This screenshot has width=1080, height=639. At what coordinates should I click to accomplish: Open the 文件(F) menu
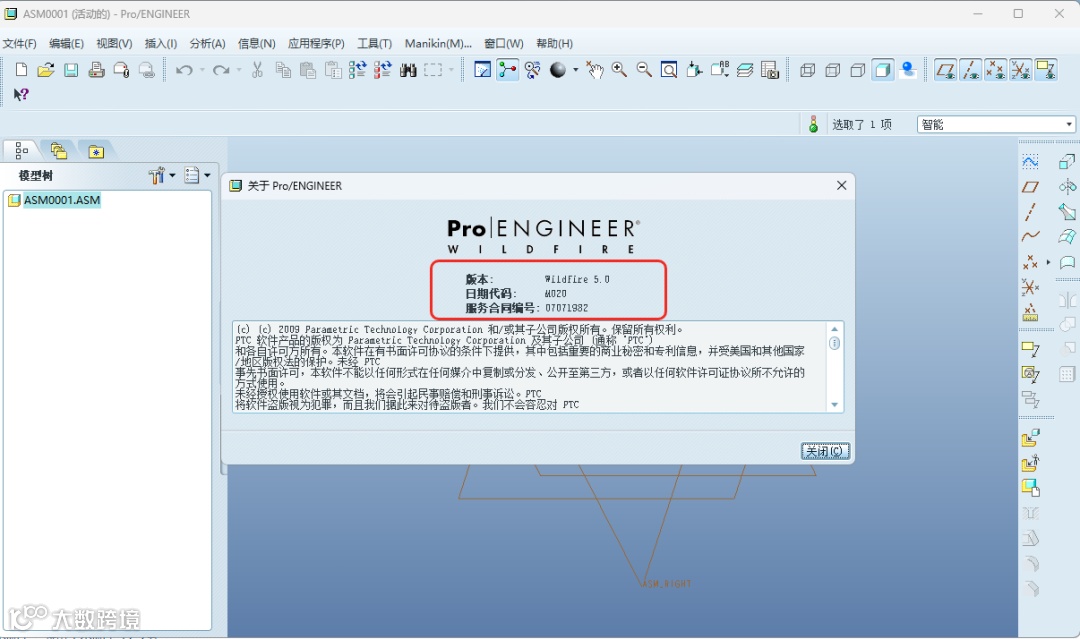(x=19, y=43)
